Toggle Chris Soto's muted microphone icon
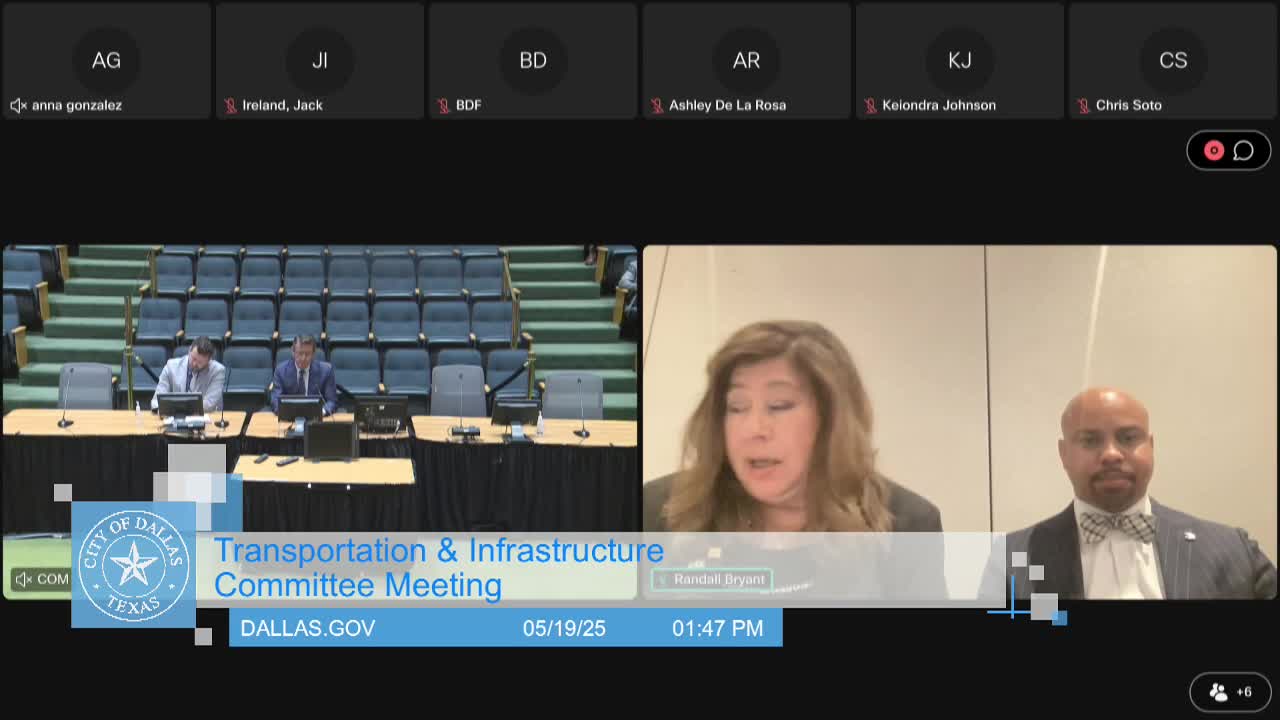This screenshot has height=720, width=1280. point(1083,105)
